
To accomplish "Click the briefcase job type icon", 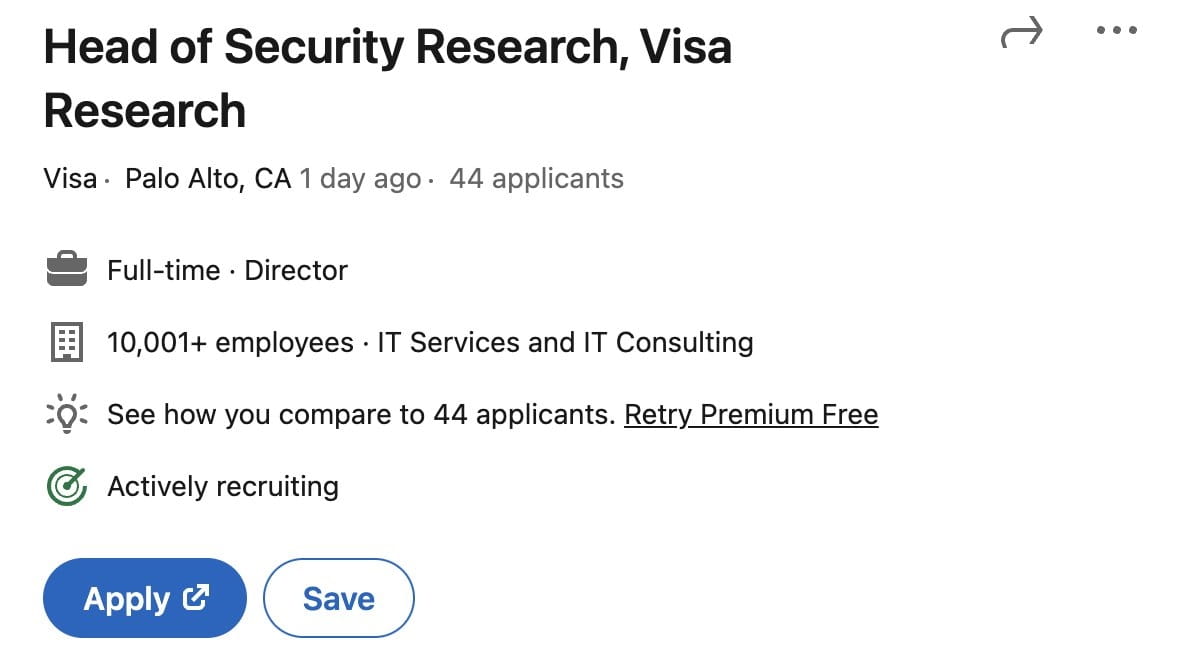I will (67, 270).
